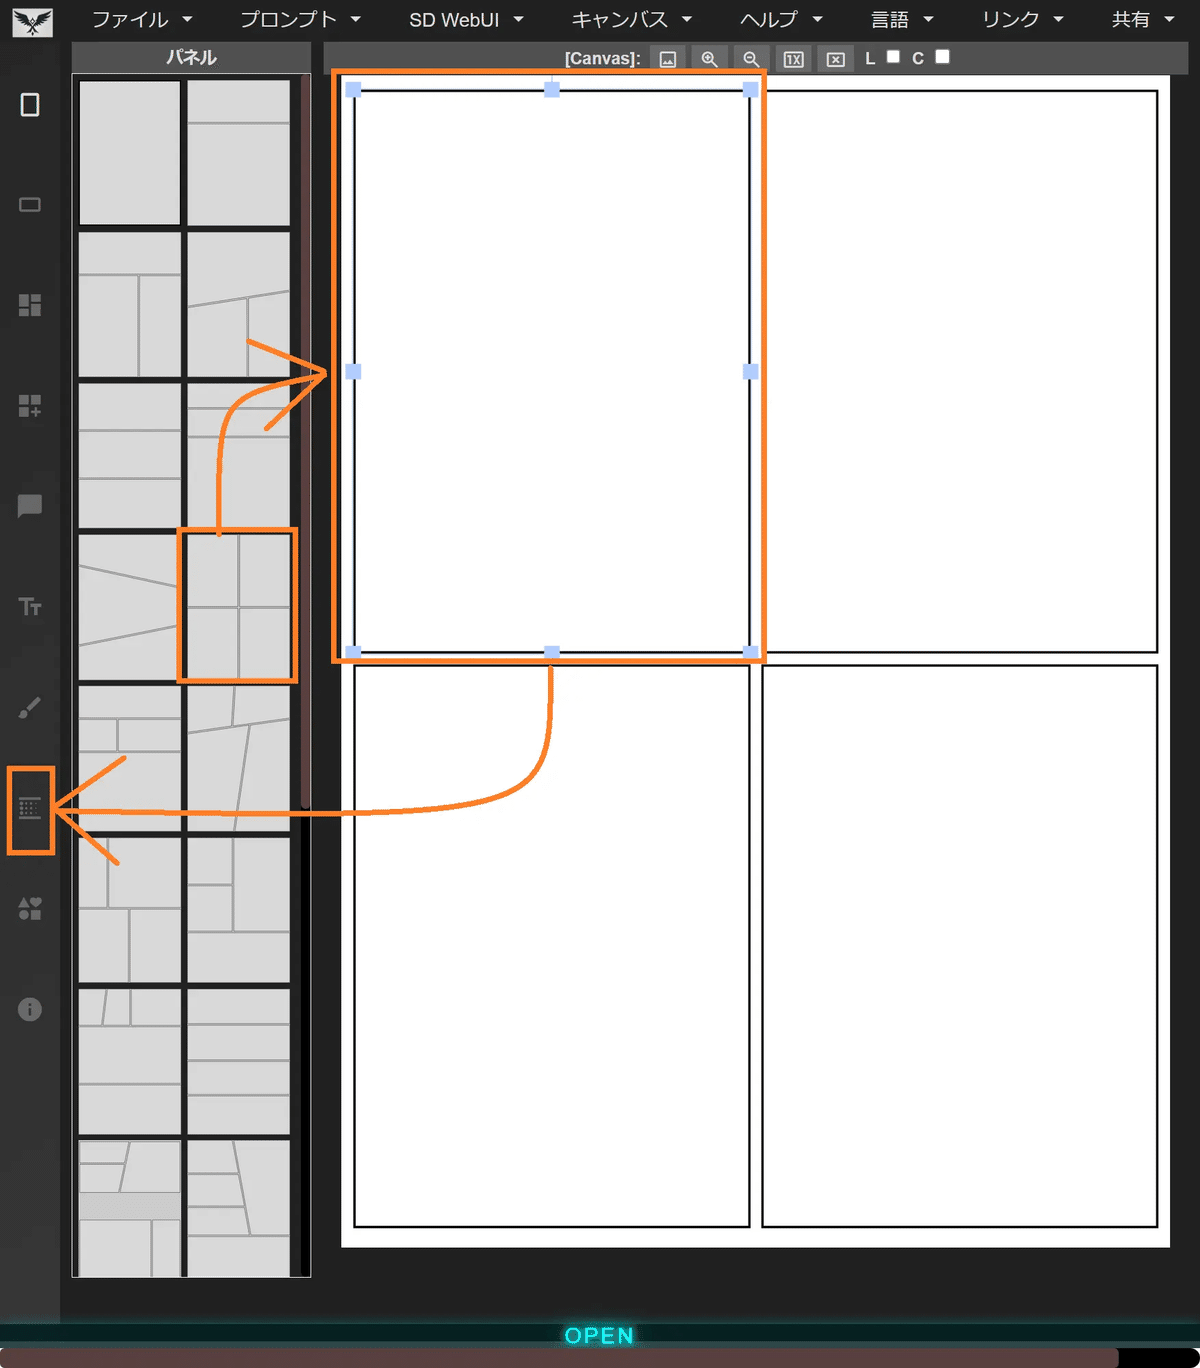Open the shapes icon in sidebar
Viewport: 1200px width, 1368px height.
click(30, 908)
